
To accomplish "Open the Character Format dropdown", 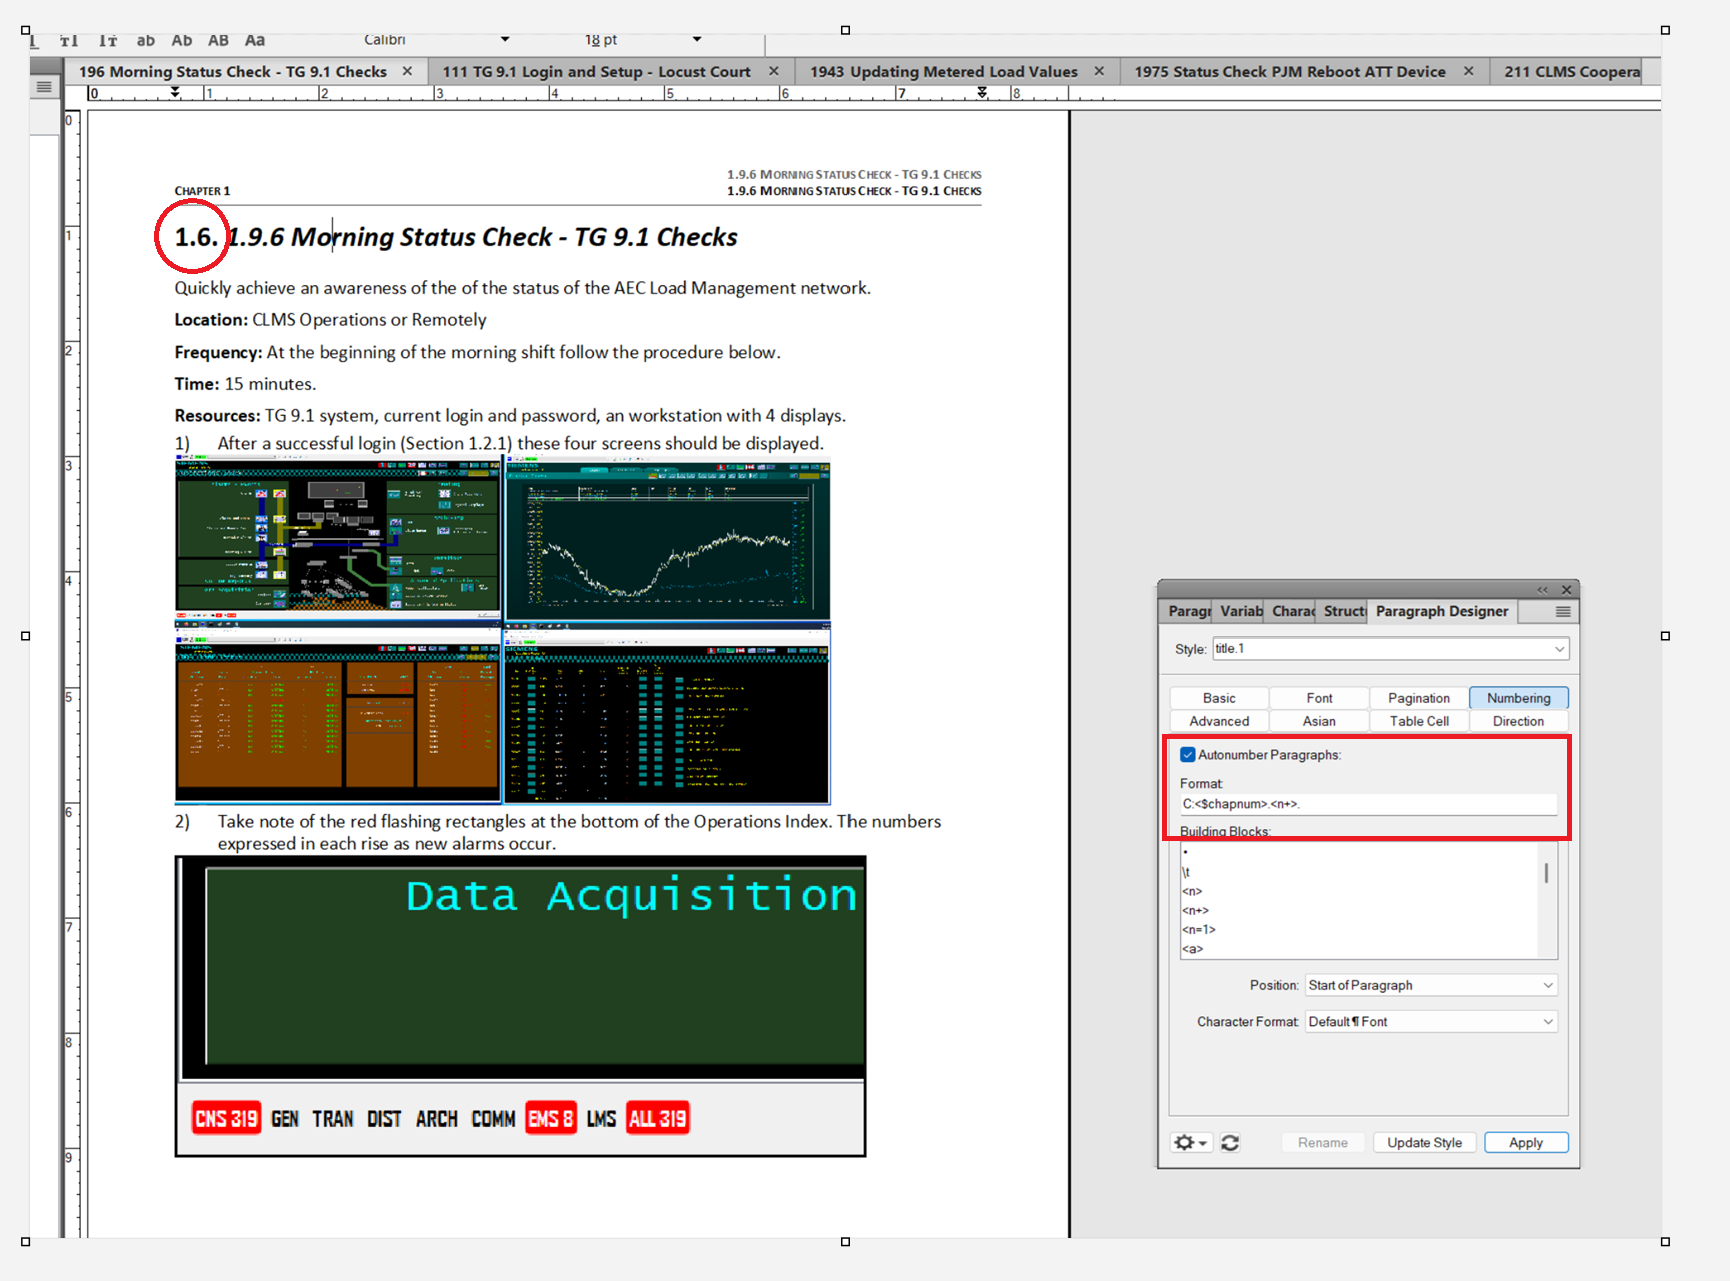I will coord(1430,1021).
